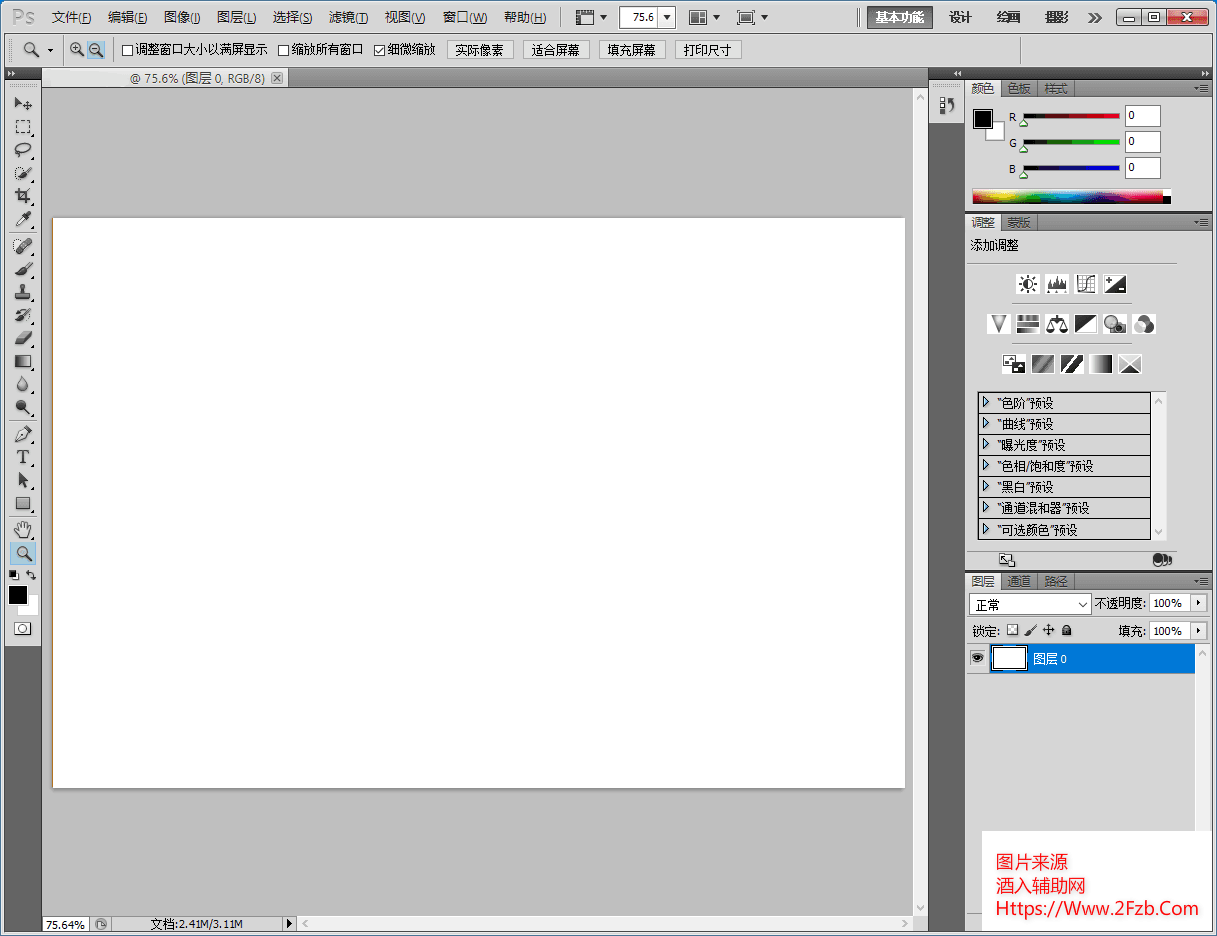Image resolution: width=1217 pixels, height=936 pixels.
Task: Hide 图层 0 using the eye icon
Action: click(977, 658)
